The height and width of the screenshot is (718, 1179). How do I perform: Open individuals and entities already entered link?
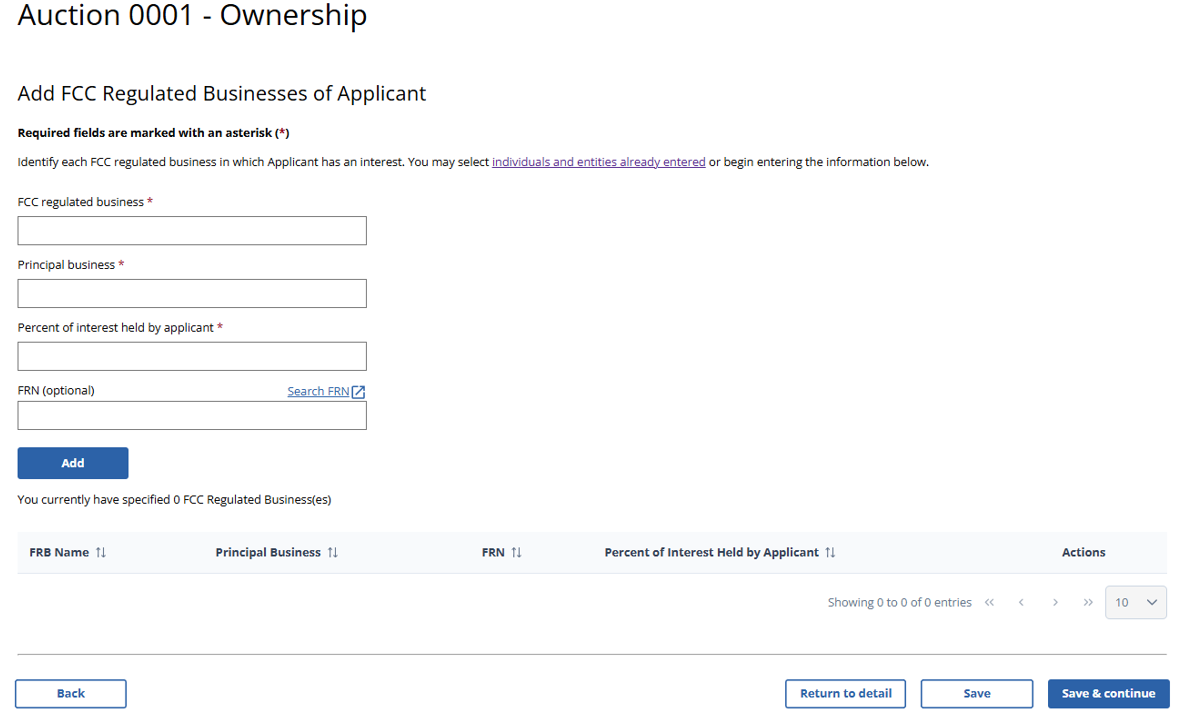pyautogui.click(x=598, y=162)
